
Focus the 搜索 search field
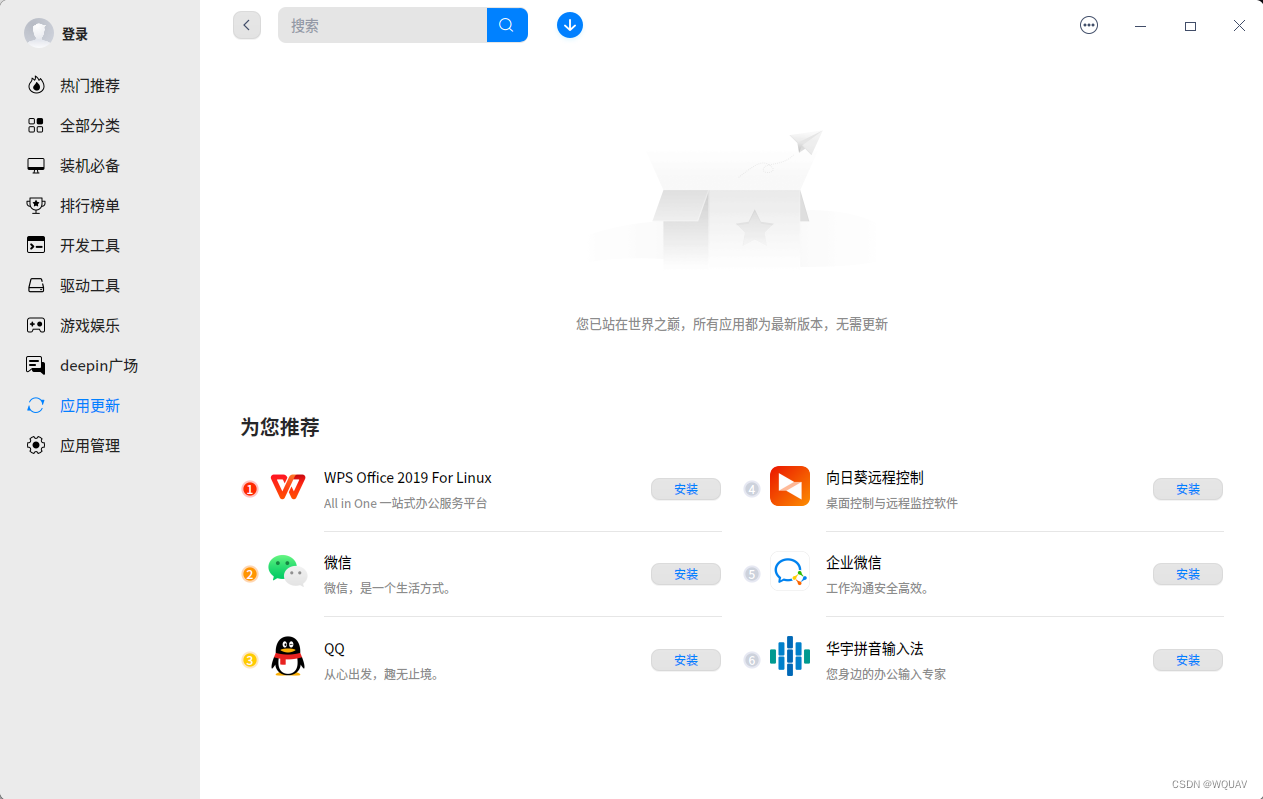tap(382, 25)
